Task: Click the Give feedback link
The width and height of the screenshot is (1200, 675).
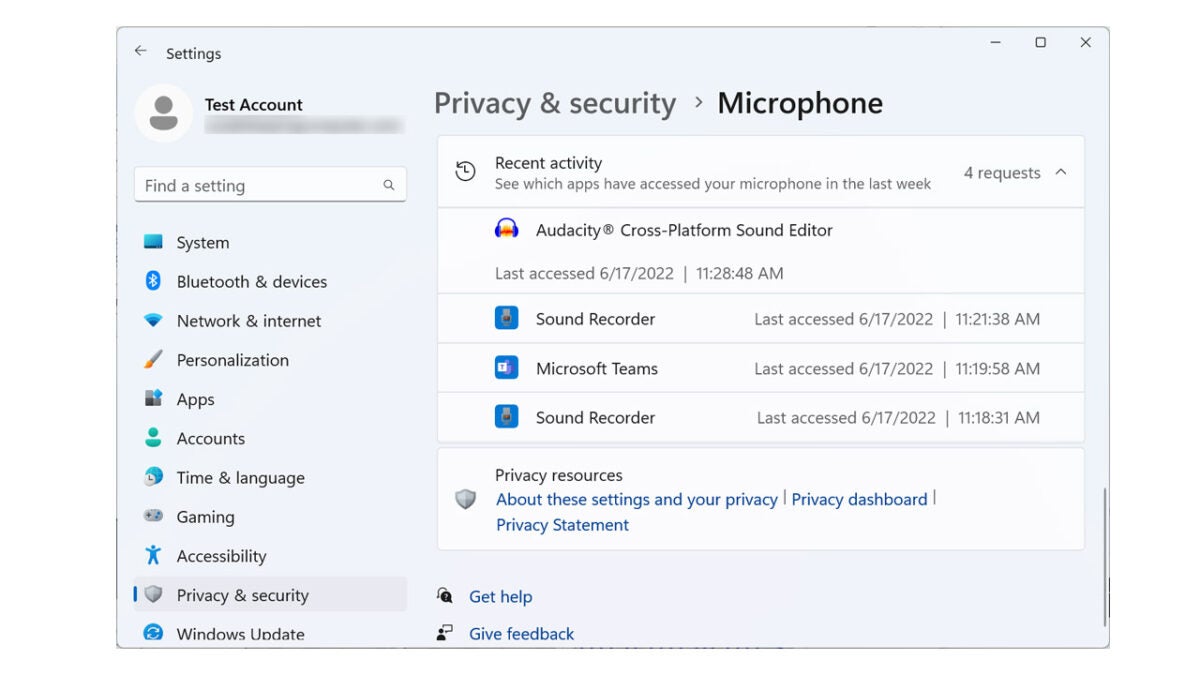Action: (521, 633)
